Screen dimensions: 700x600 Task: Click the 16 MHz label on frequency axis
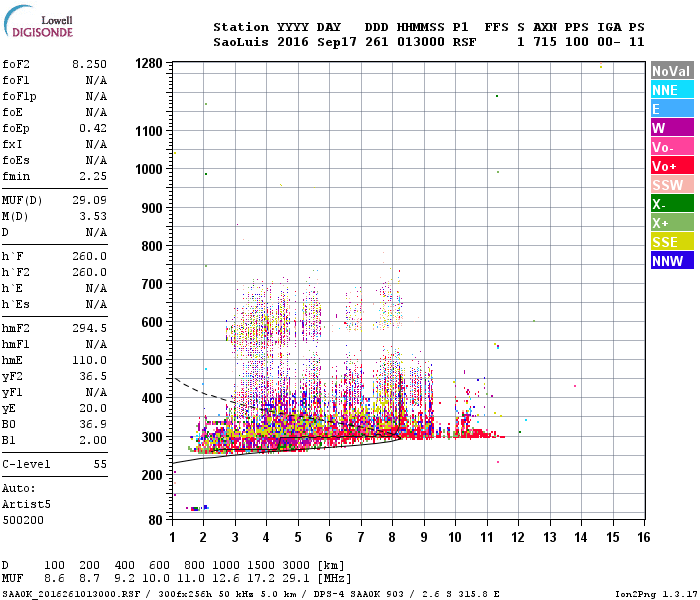pyautogui.click(x=643, y=537)
